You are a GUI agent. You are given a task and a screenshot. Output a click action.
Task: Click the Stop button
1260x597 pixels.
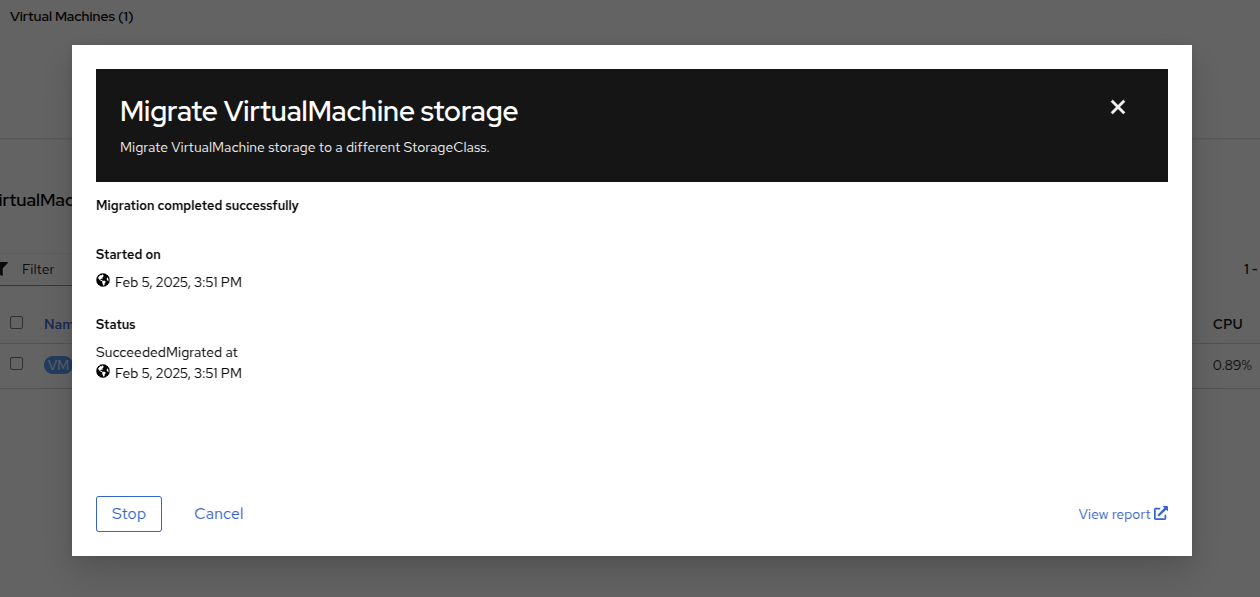129,514
